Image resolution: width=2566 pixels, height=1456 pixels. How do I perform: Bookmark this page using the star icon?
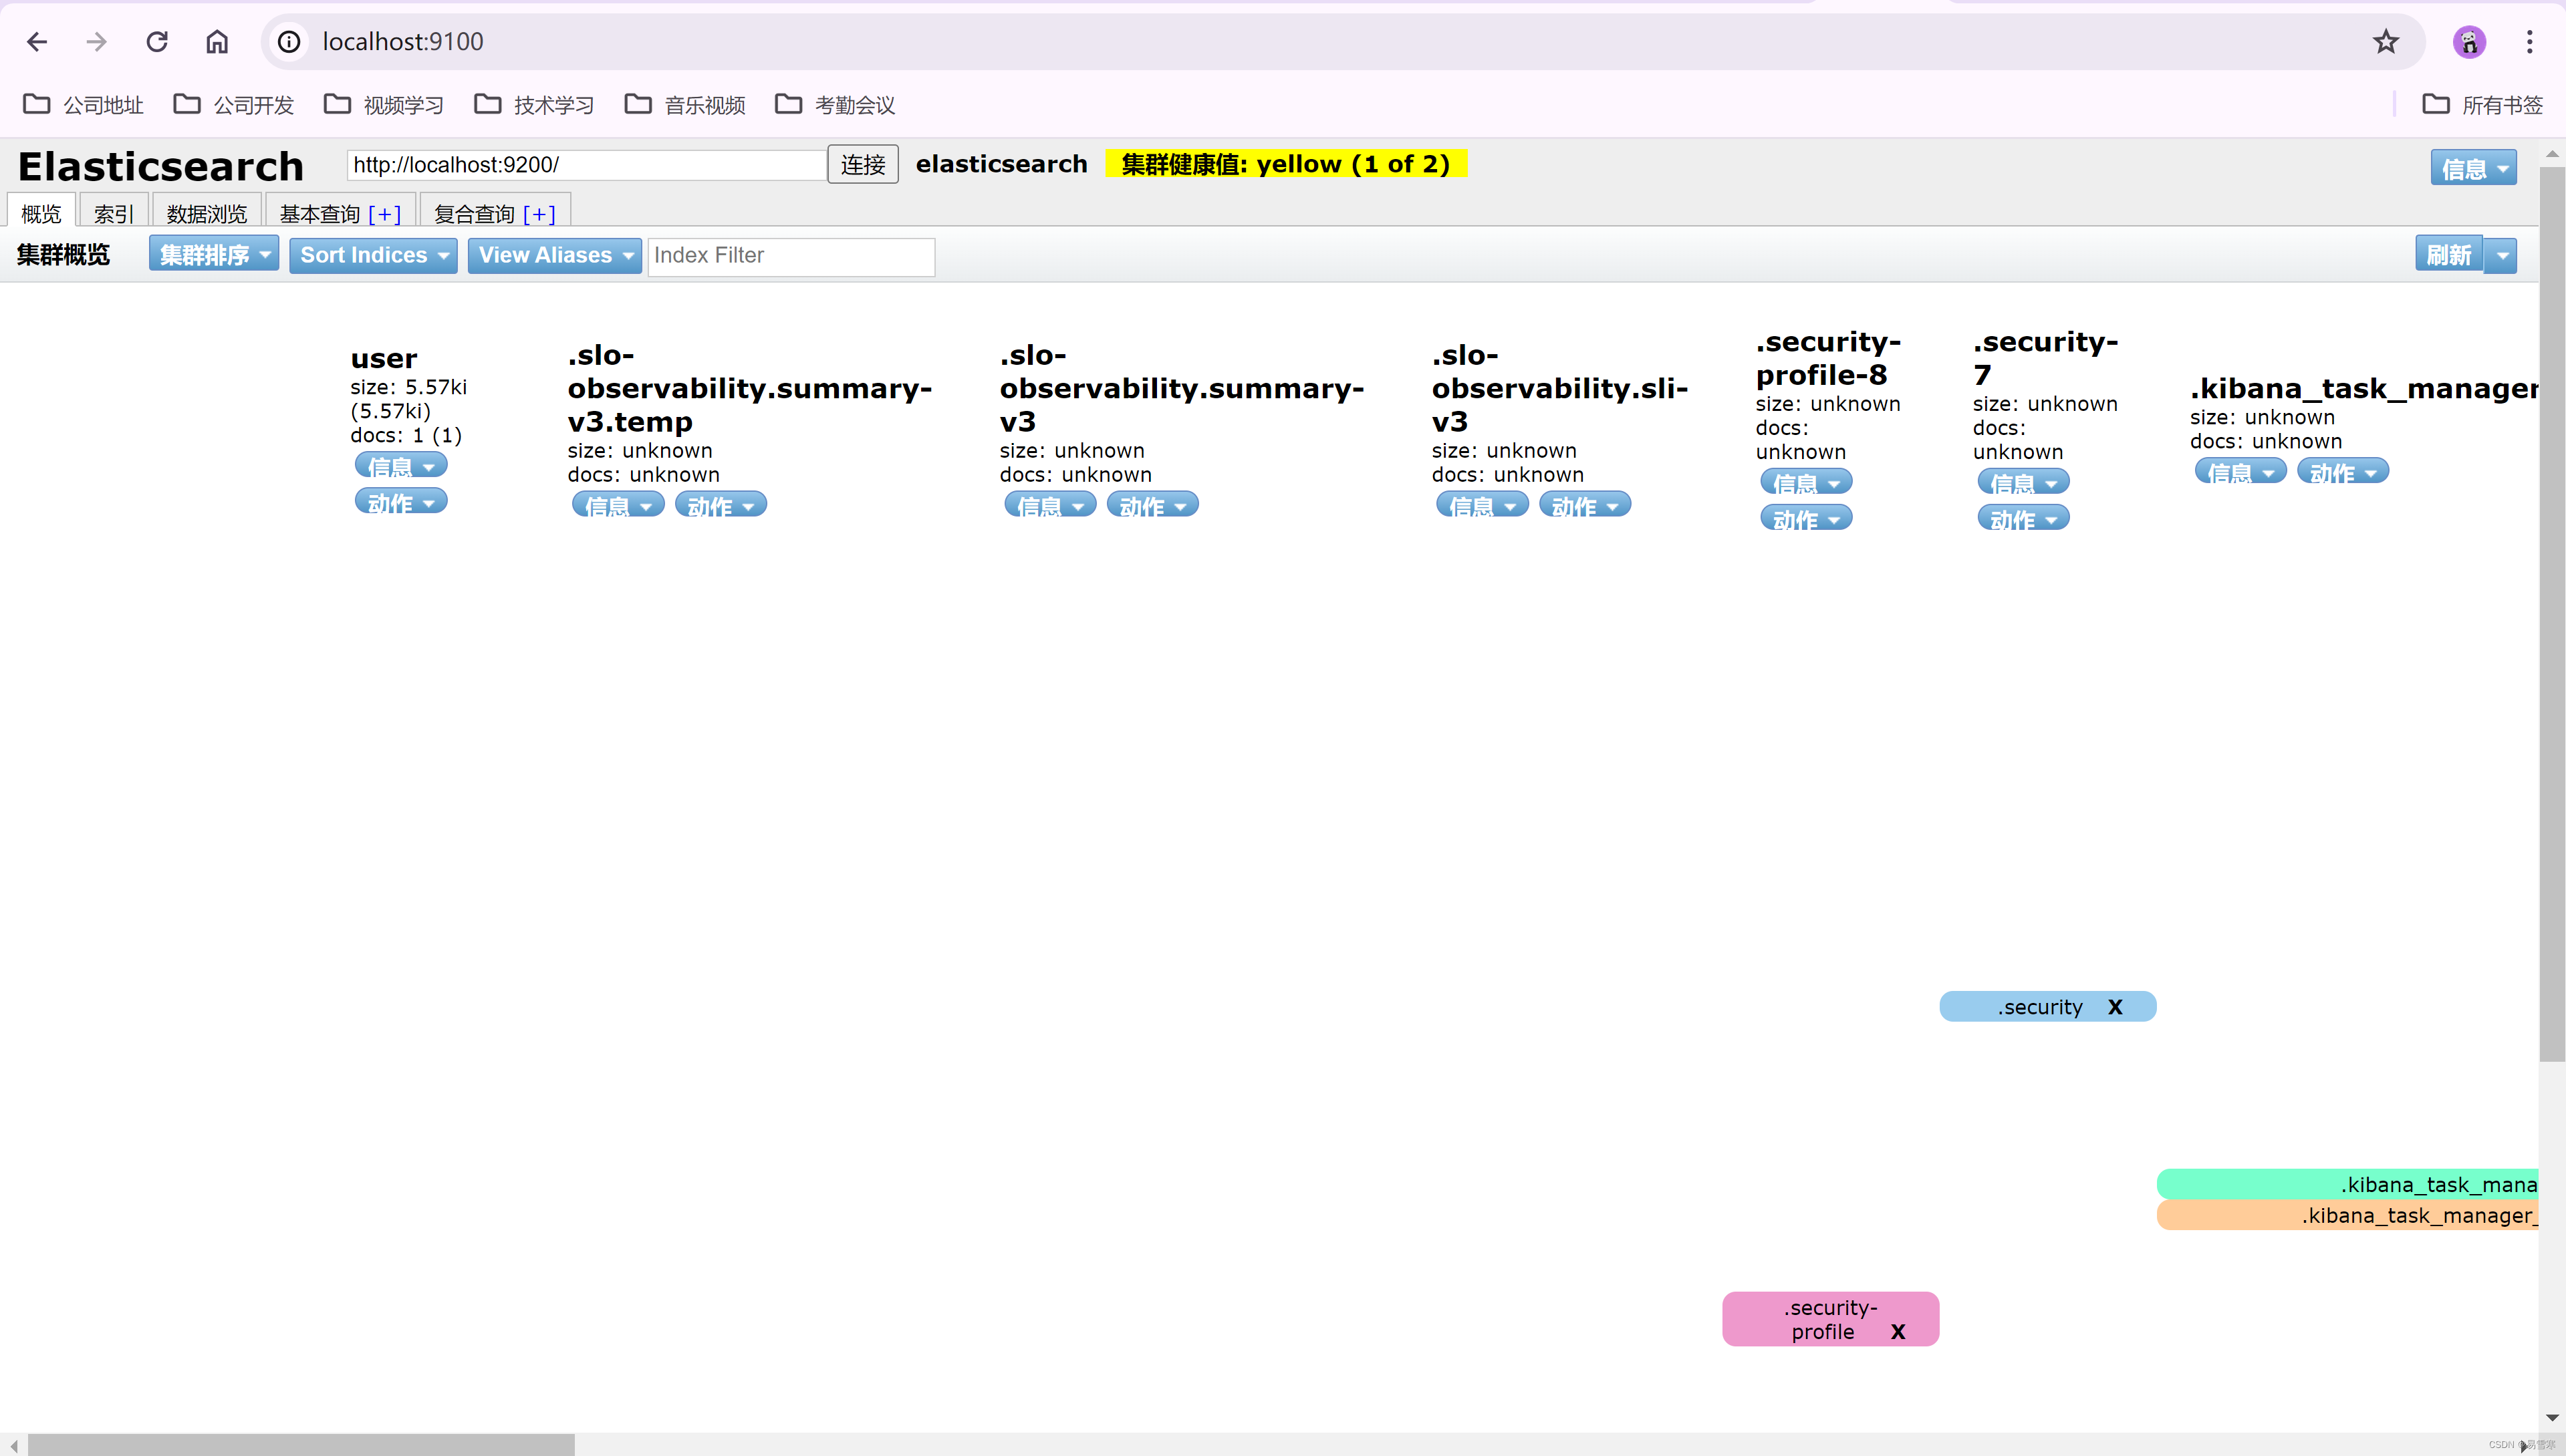[2385, 41]
